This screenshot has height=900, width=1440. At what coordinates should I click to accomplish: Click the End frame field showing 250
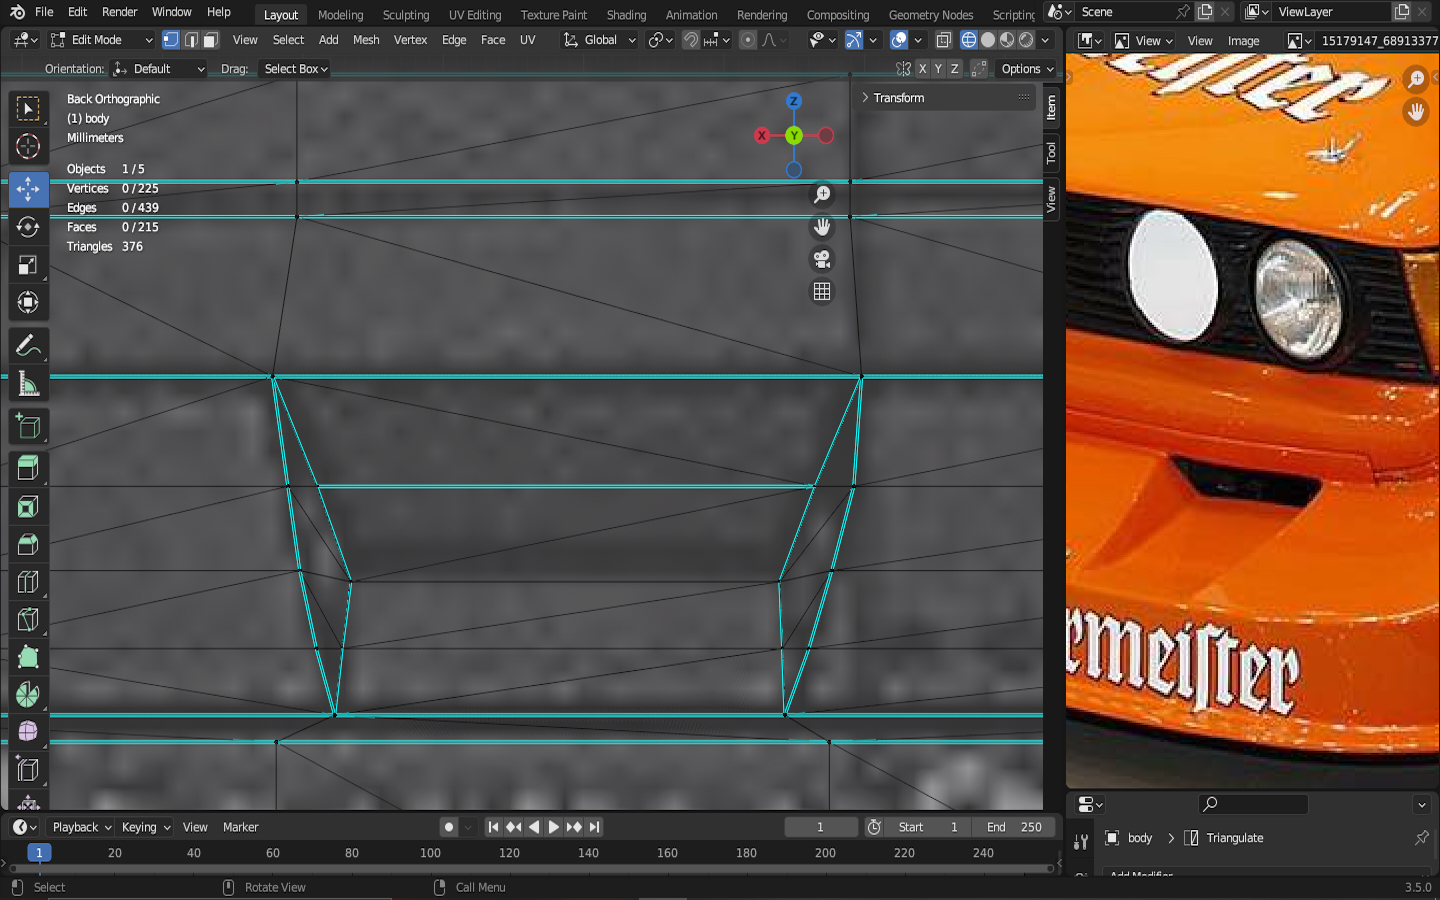click(x=1014, y=827)
